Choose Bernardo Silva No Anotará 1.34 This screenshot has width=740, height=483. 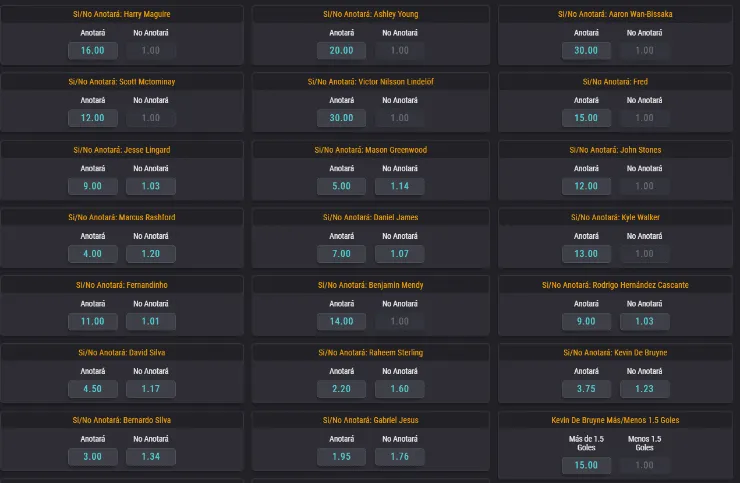[x=150, y=457]
